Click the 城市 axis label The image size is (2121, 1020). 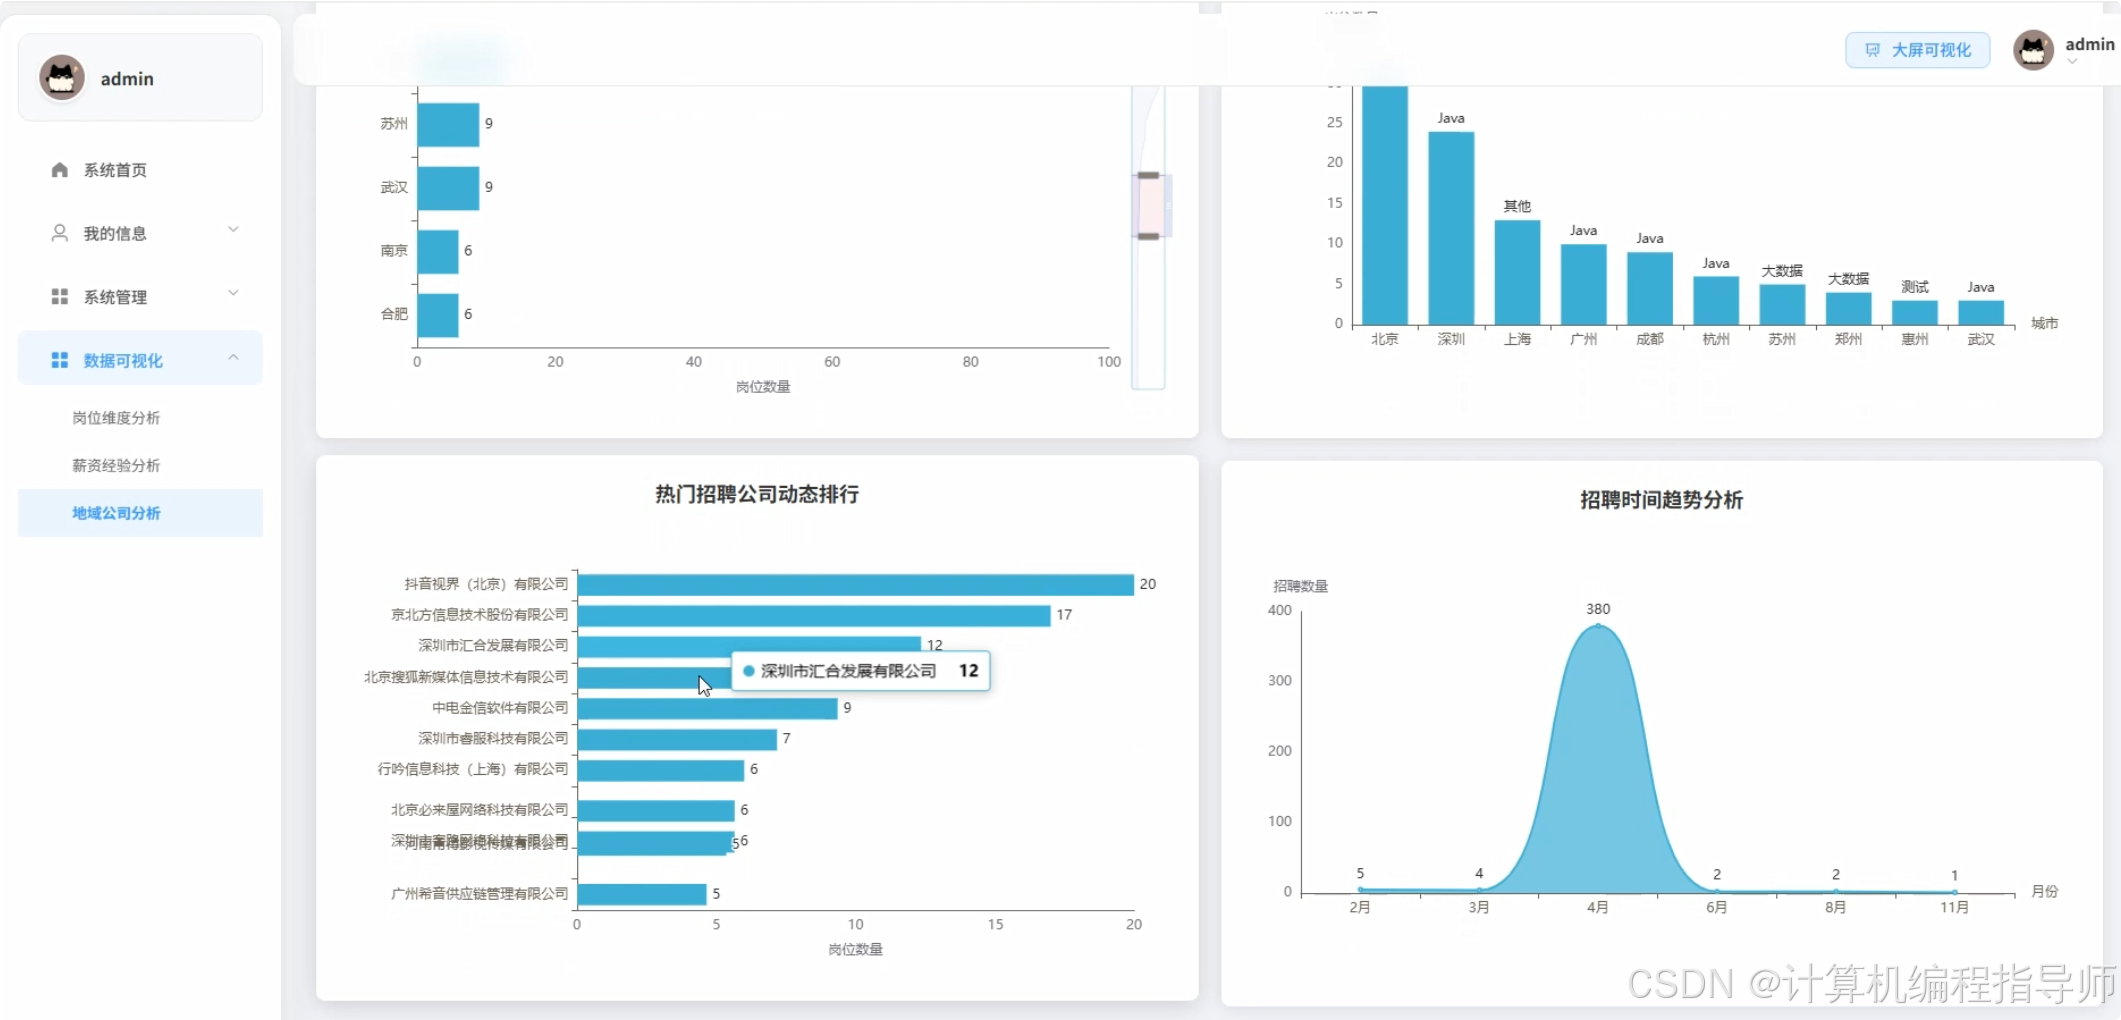[x=2045, y=323]
